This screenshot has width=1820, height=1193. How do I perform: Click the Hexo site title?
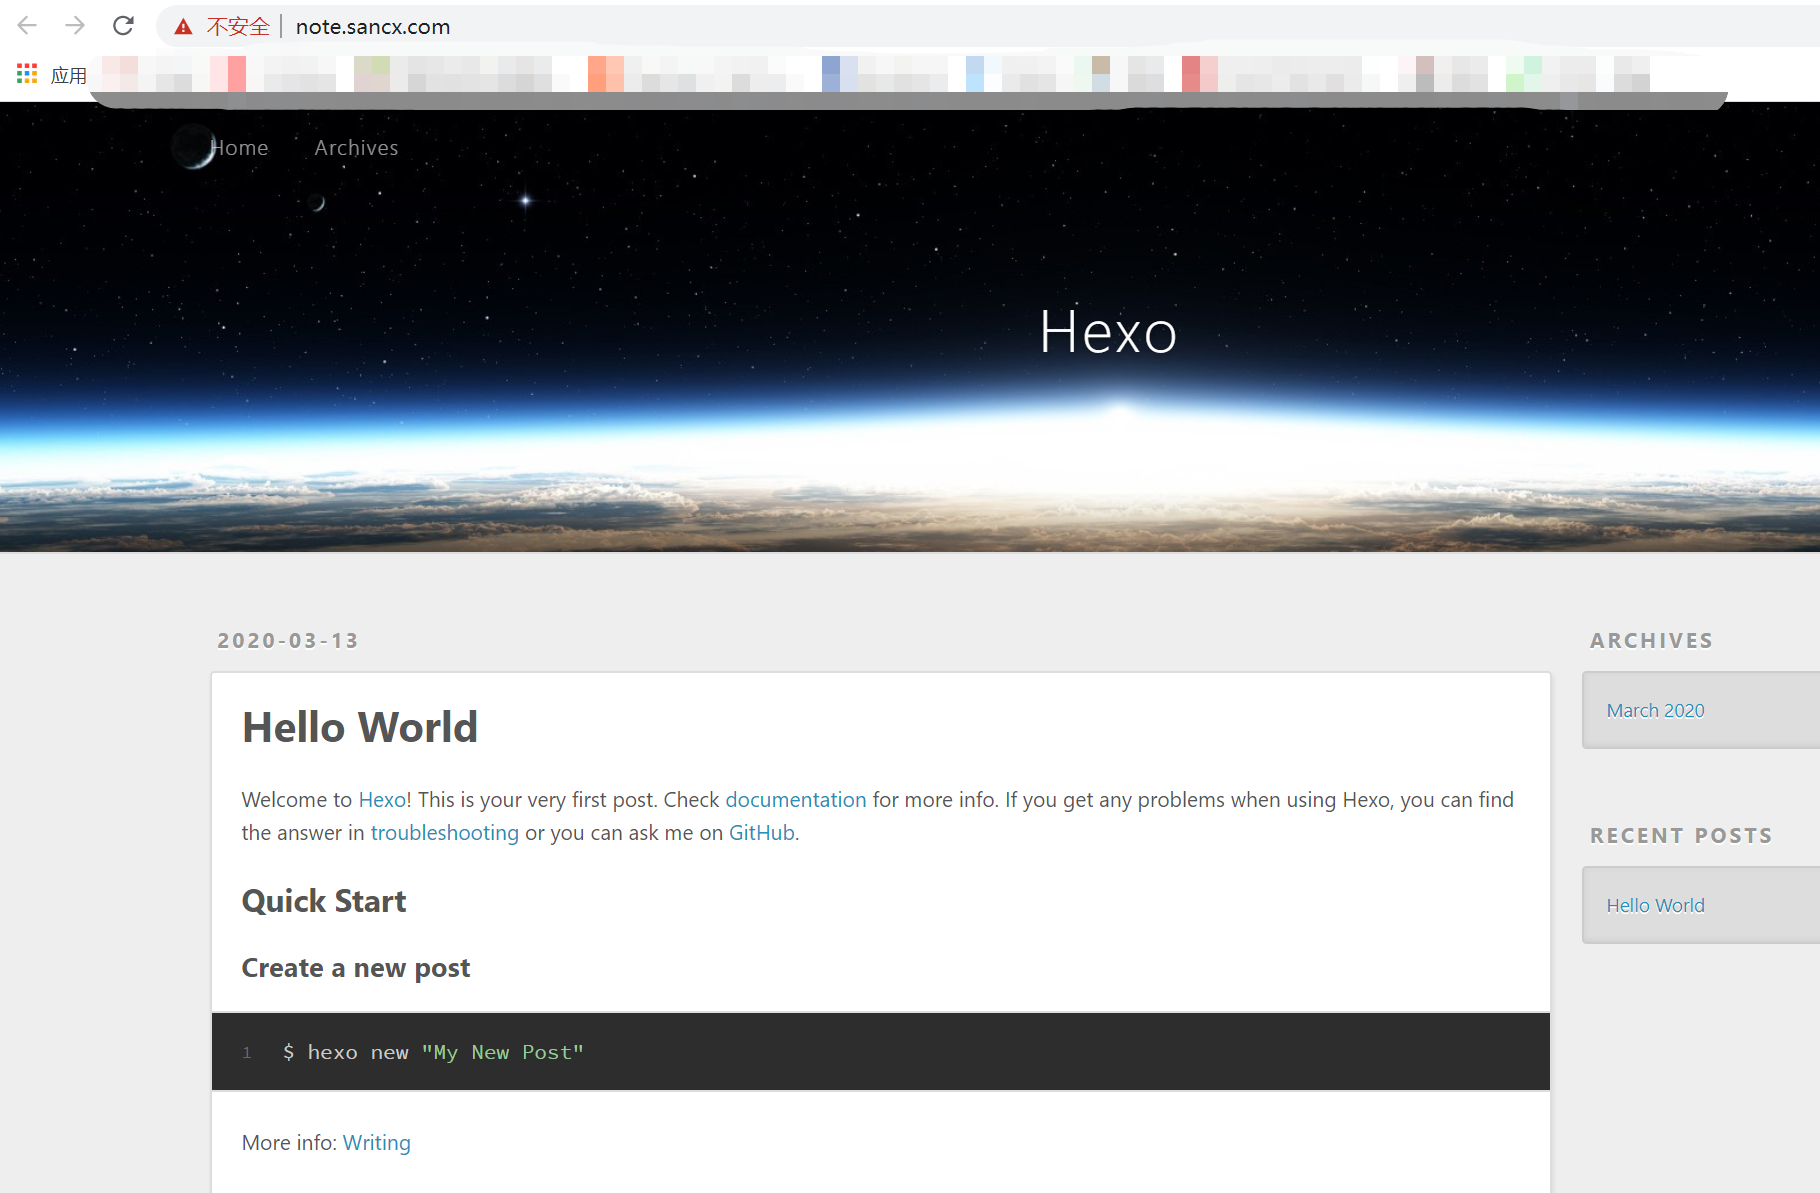[1108, 332]
